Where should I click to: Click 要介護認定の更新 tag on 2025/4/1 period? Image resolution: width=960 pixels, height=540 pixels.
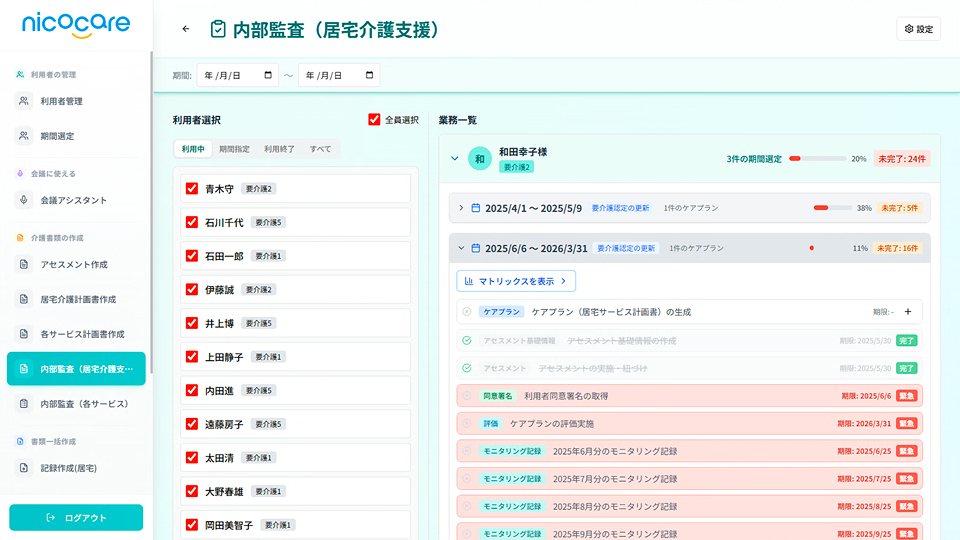(620, 208)
